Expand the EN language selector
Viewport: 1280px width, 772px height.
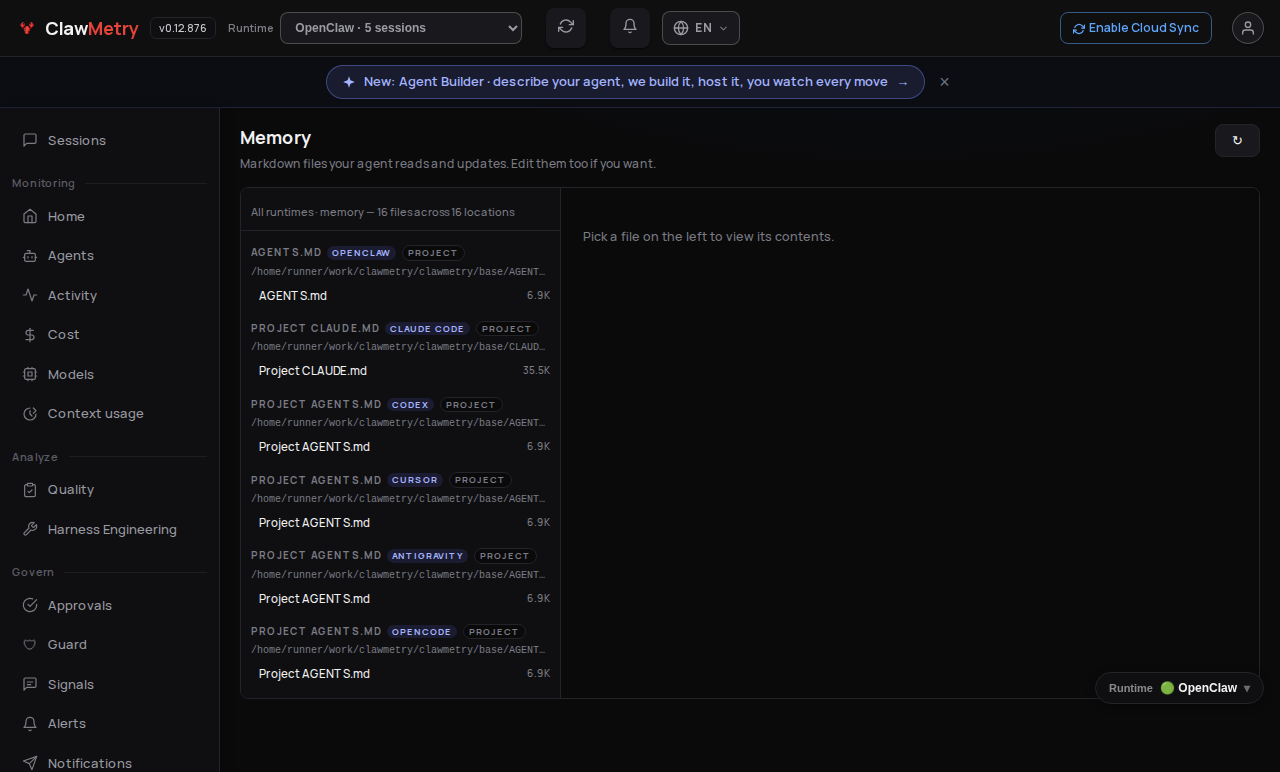701,28
